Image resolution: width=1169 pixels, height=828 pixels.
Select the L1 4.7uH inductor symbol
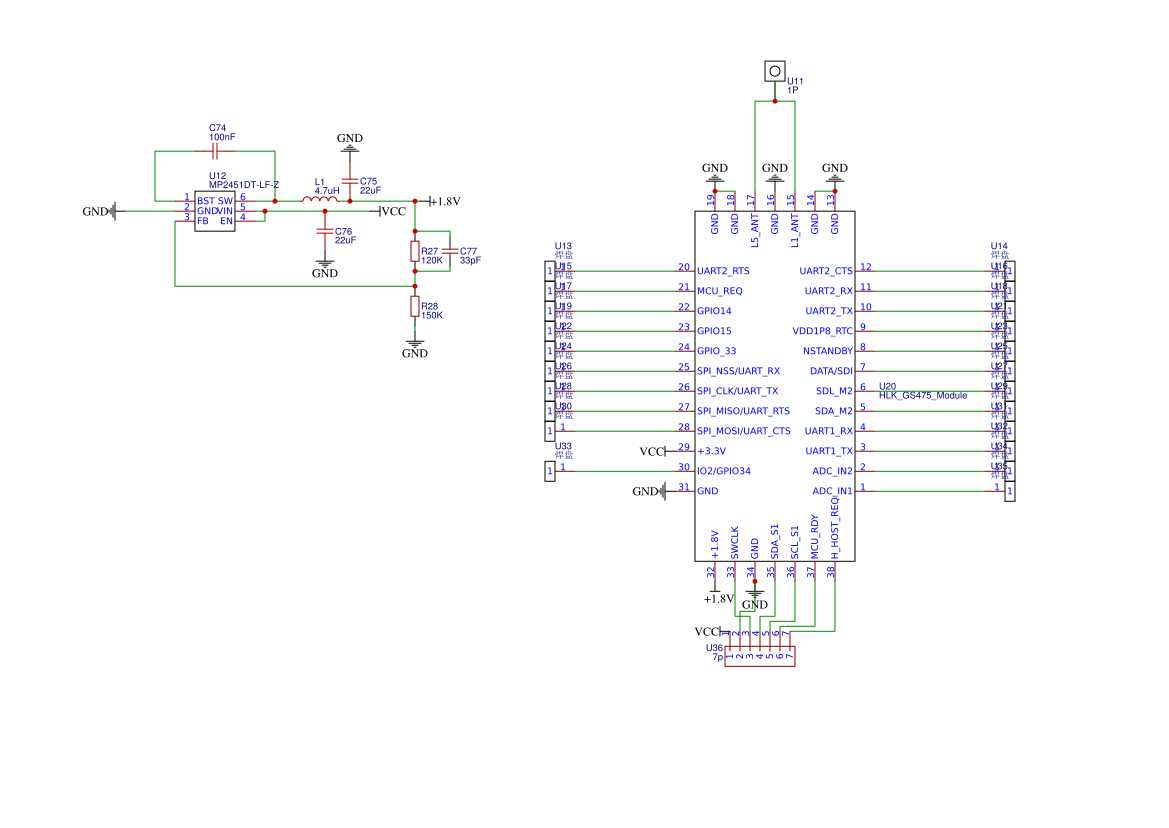pos(320,199)
